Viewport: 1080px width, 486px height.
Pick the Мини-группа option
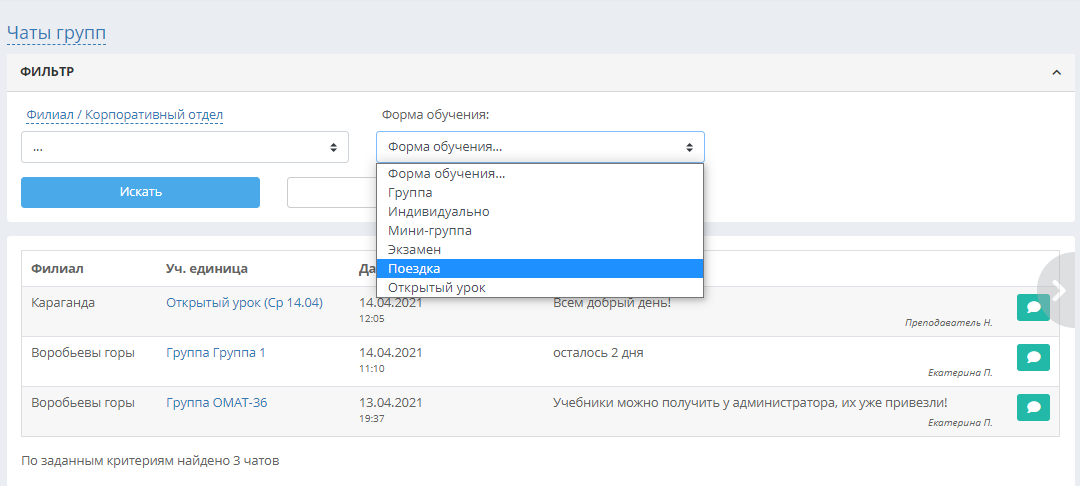click(540, 231)
